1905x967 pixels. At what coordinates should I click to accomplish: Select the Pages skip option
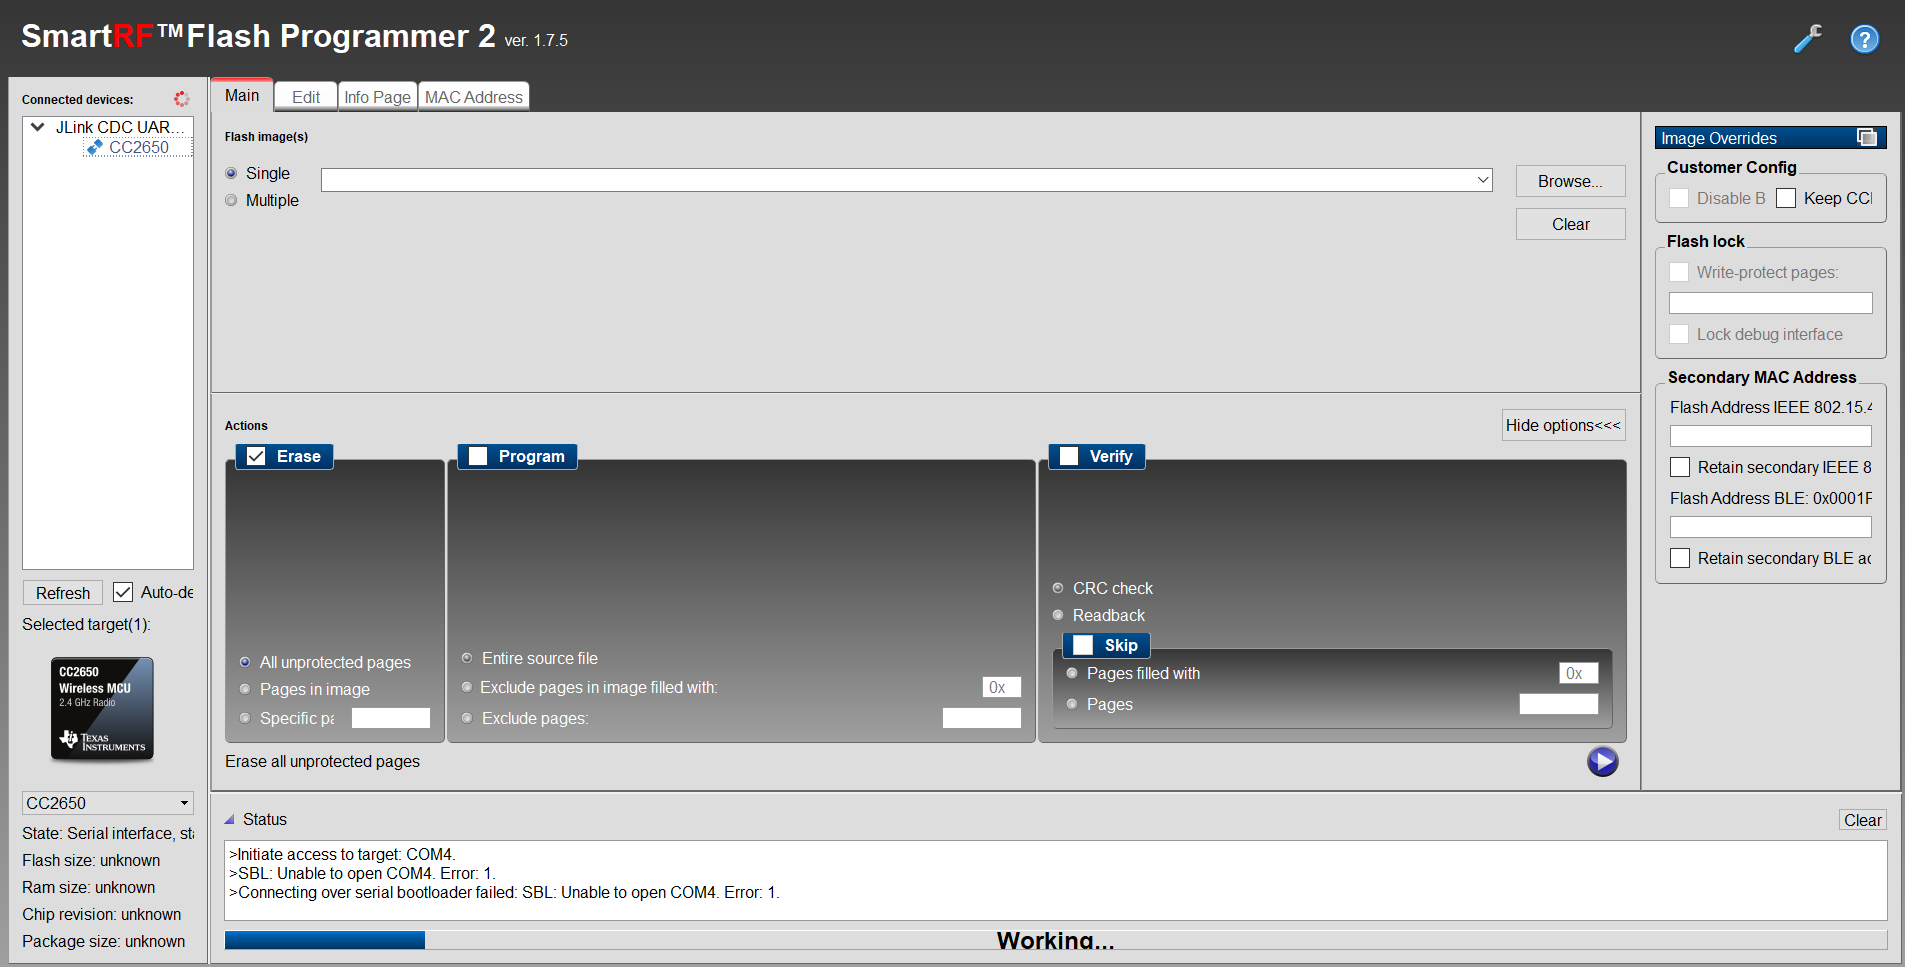click(x=1072, y=704)
